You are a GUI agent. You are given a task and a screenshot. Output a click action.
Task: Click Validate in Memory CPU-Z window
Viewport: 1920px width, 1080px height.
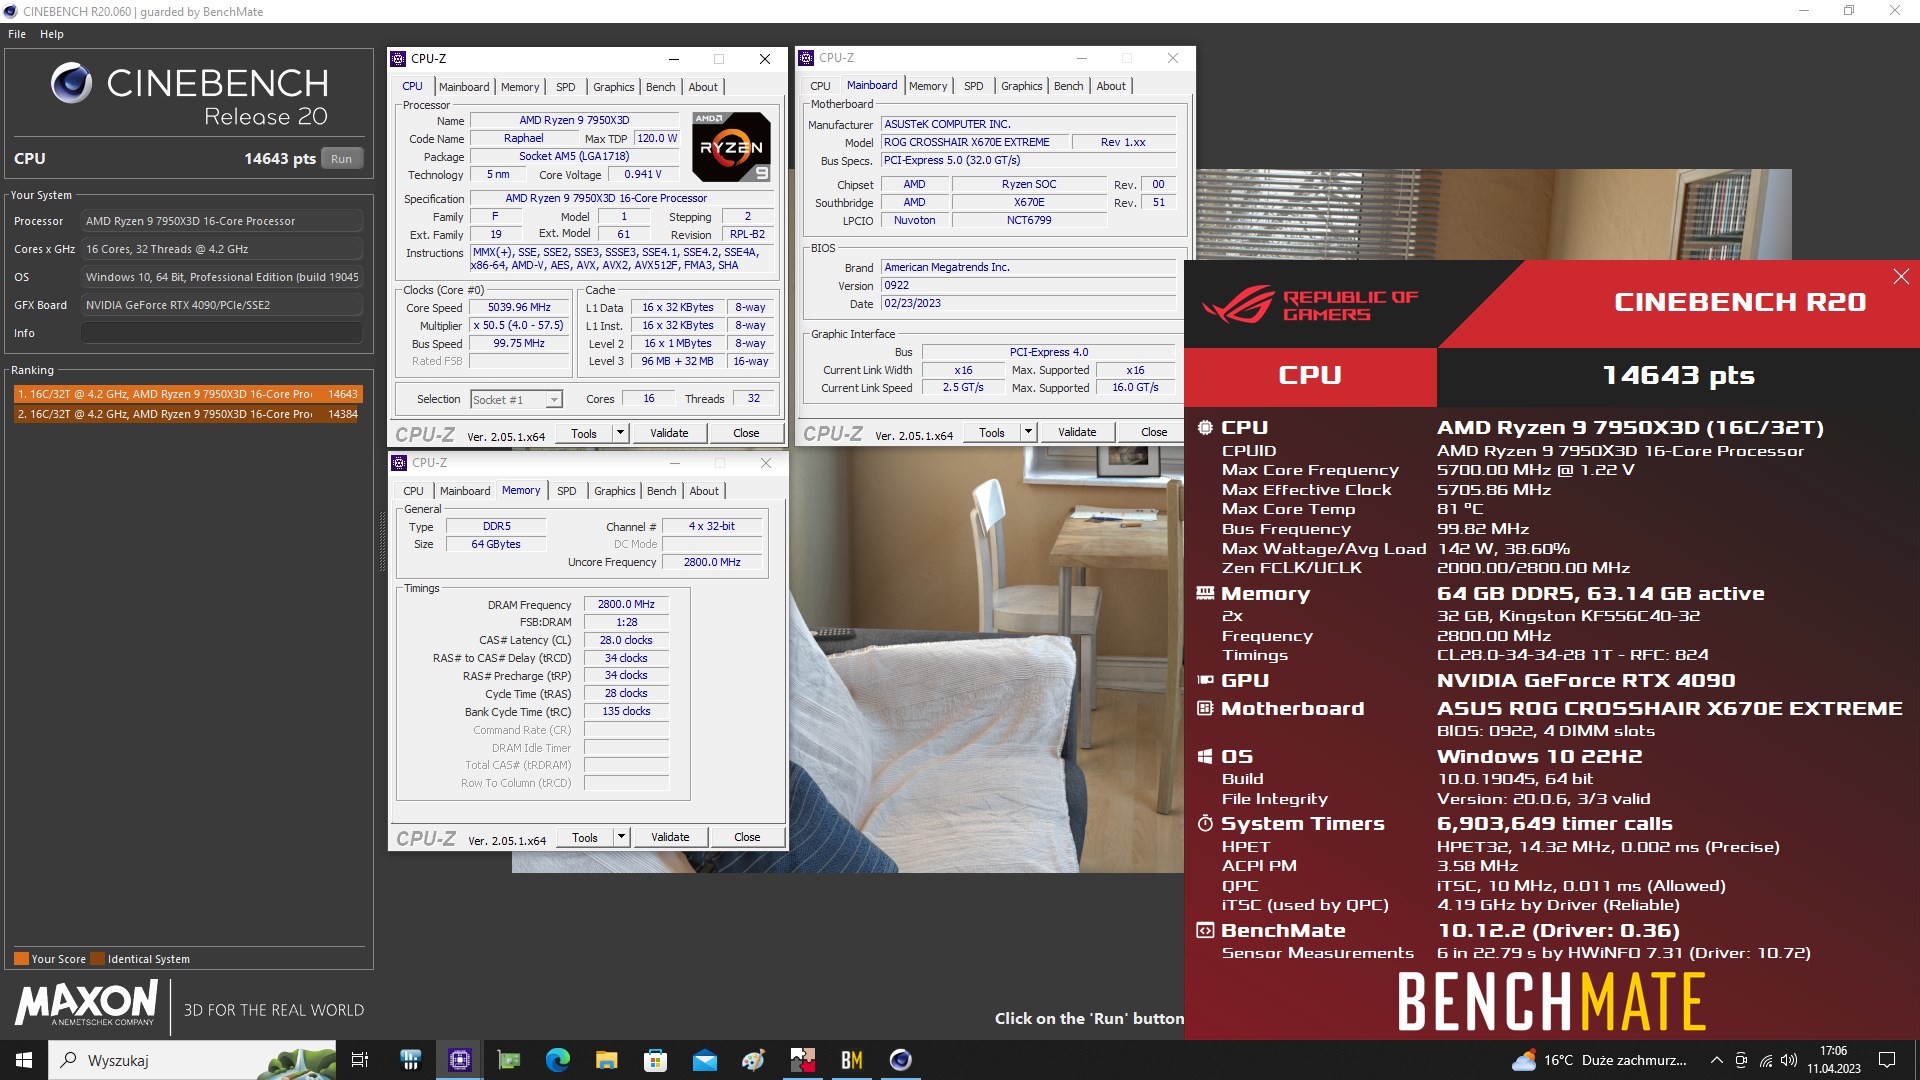(670, 837)
